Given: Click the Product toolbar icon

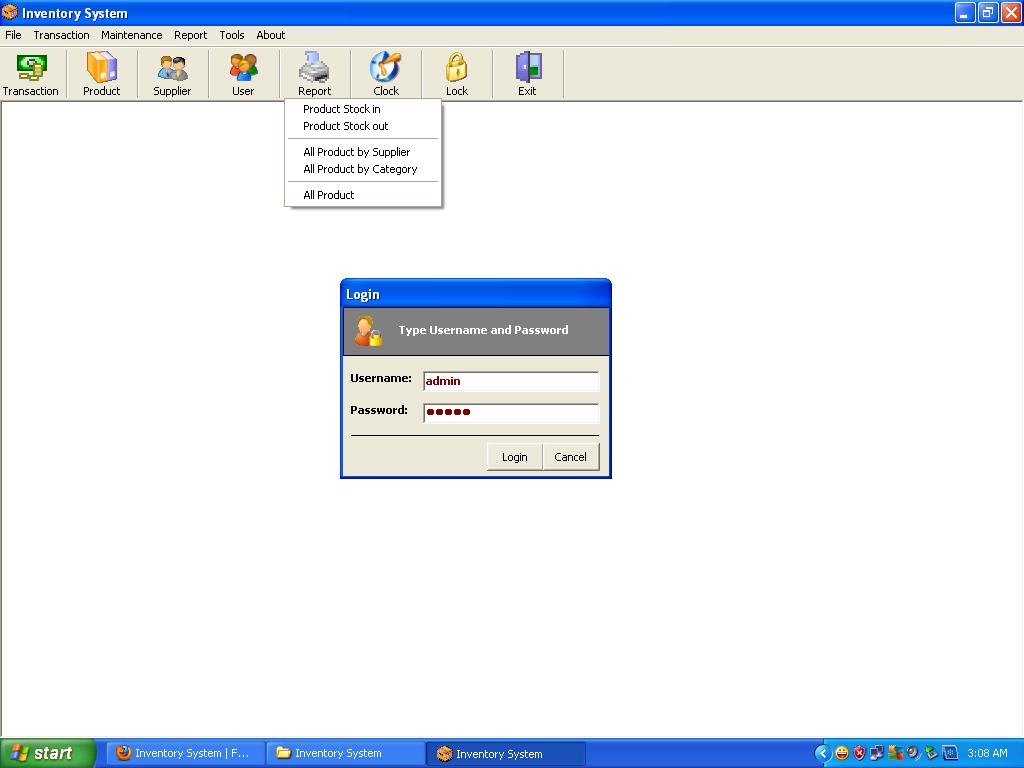Looking at the screenshot, I should (x=101, y=74).
